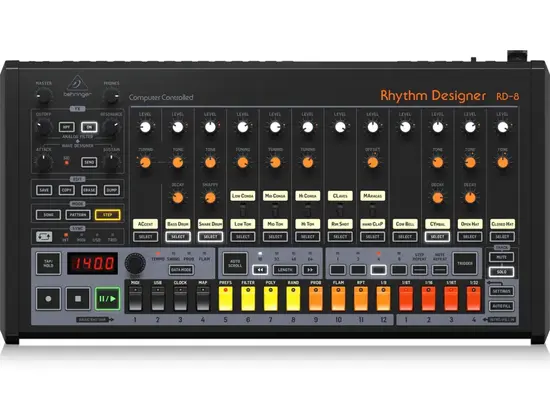The width and height of the screenshot is (550, 420).
Task: Click the Hand Clap Offset knob
Action: [x=373, y=162]
